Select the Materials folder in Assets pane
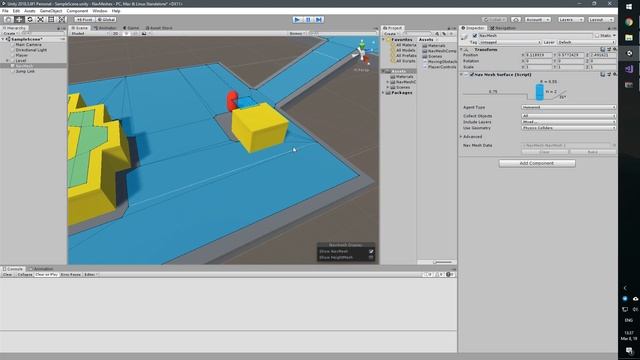Screen dimensions: 640x360 [x=437, y=46]
